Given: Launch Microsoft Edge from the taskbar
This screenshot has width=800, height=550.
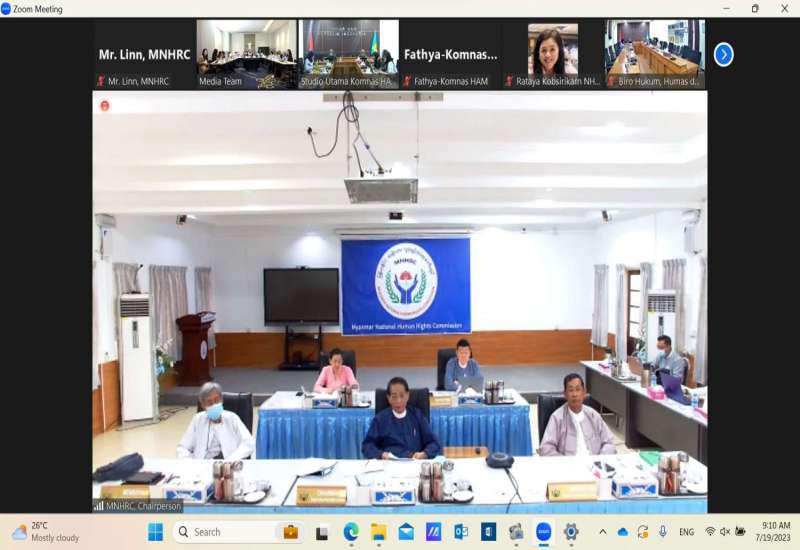Looking at the screenshot, I should [x=351, y=532].
